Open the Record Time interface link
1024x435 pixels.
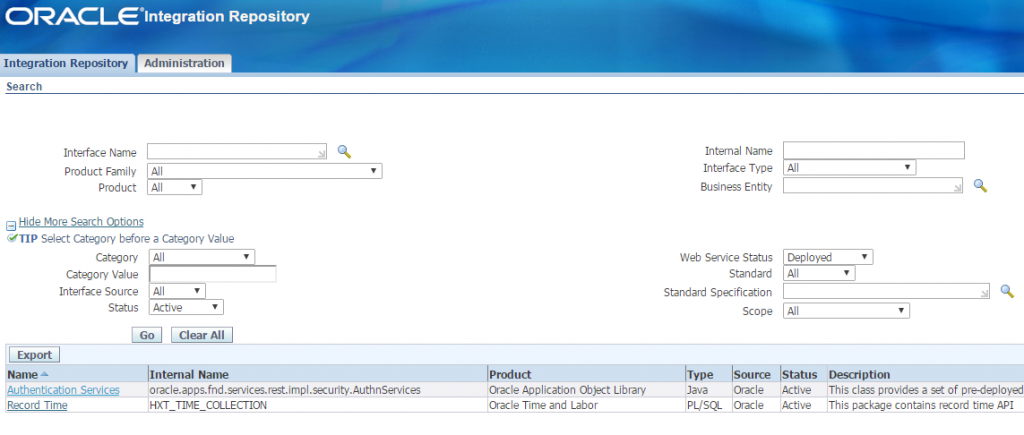point(37,406)
